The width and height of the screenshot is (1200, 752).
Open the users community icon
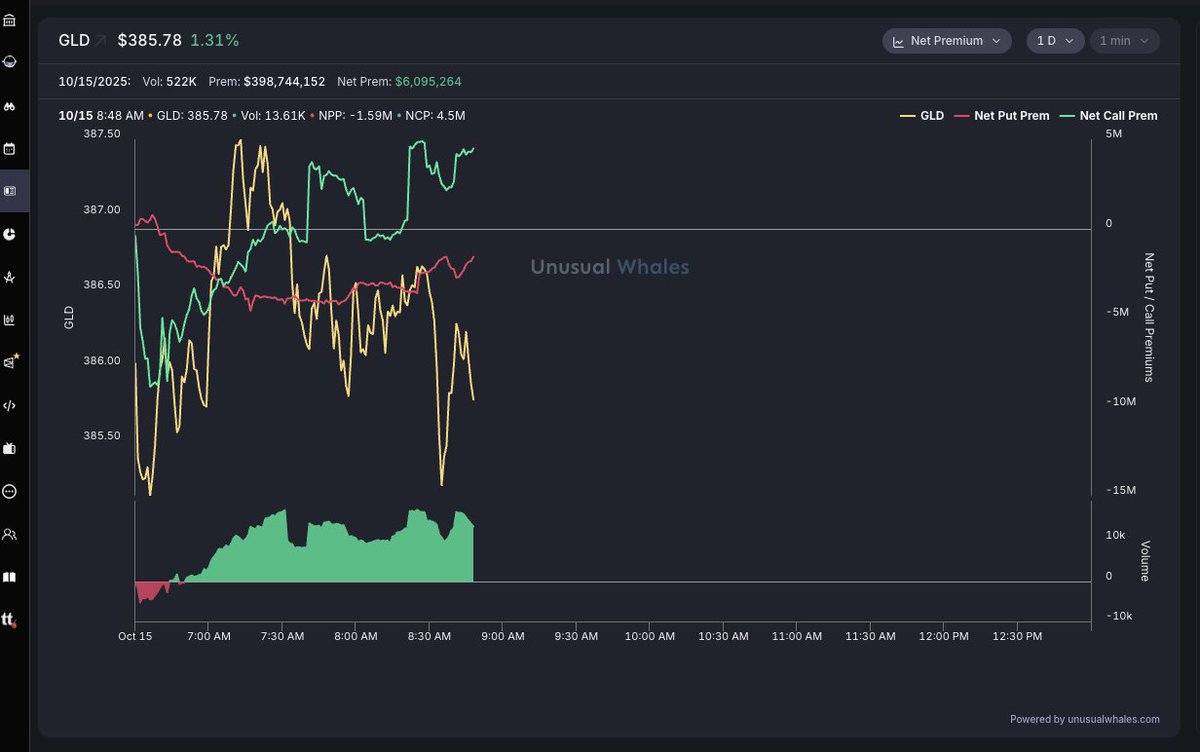point(9,534)
